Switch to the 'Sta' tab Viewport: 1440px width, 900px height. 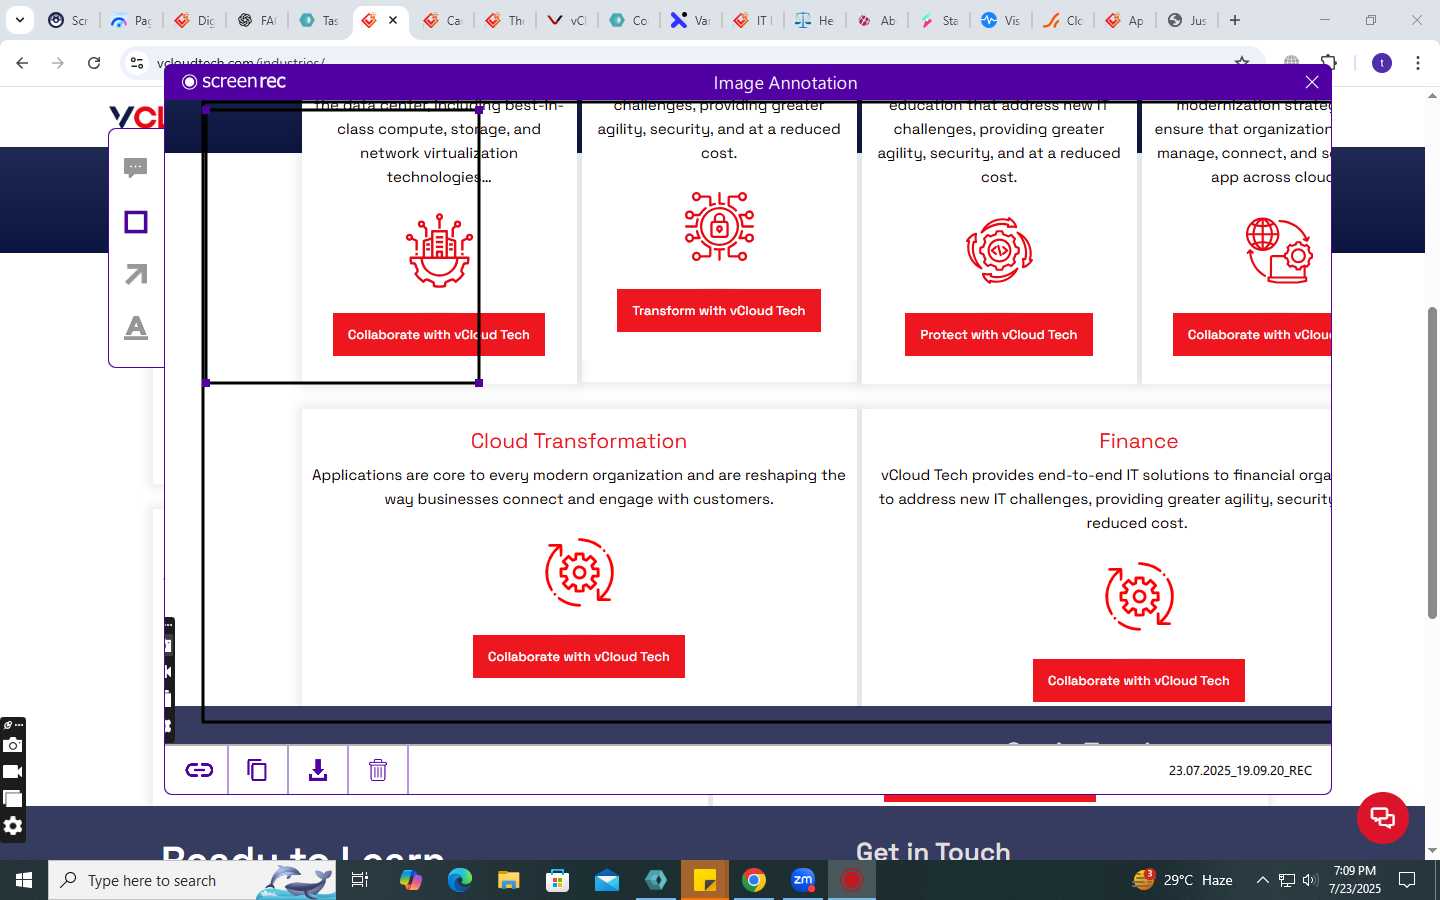point(939,20)
